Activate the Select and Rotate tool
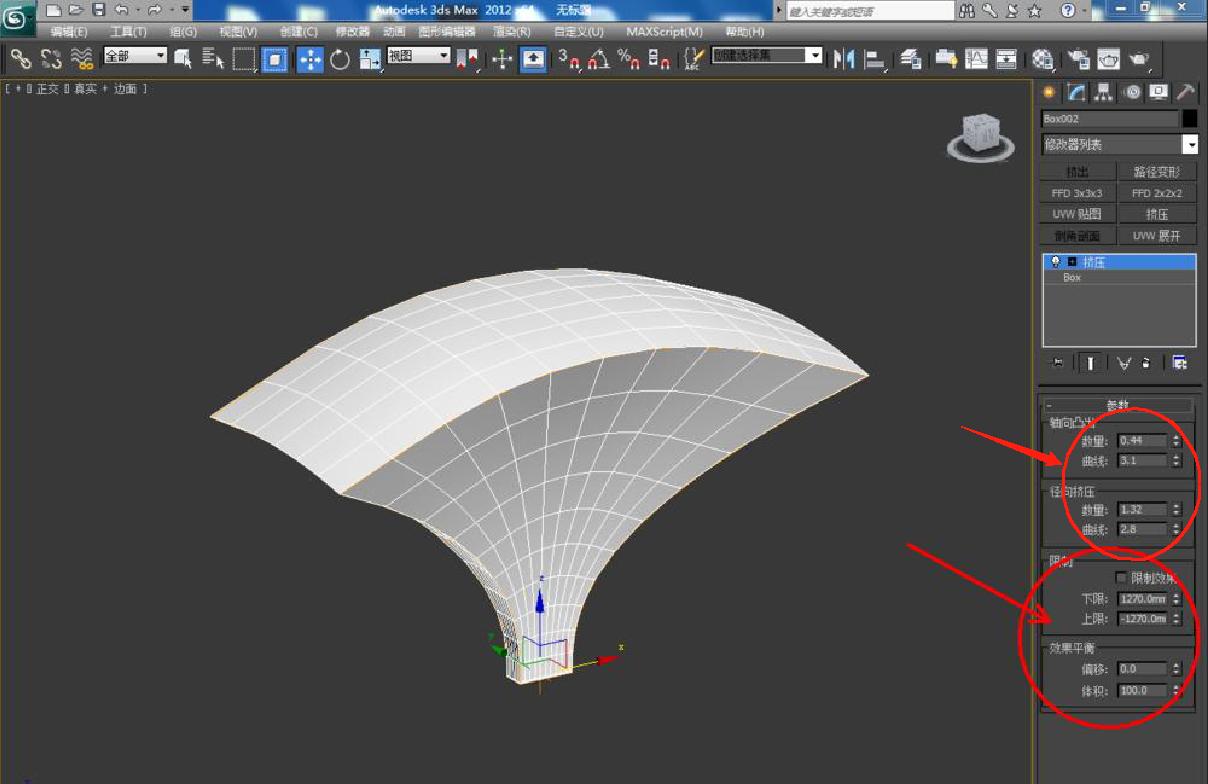 [x=342, y=58]
